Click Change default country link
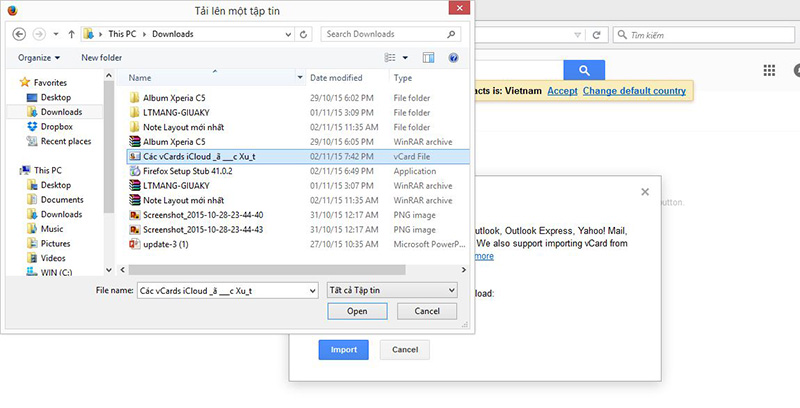This screenshot has height=408, width=800. [x=634, y=91]
